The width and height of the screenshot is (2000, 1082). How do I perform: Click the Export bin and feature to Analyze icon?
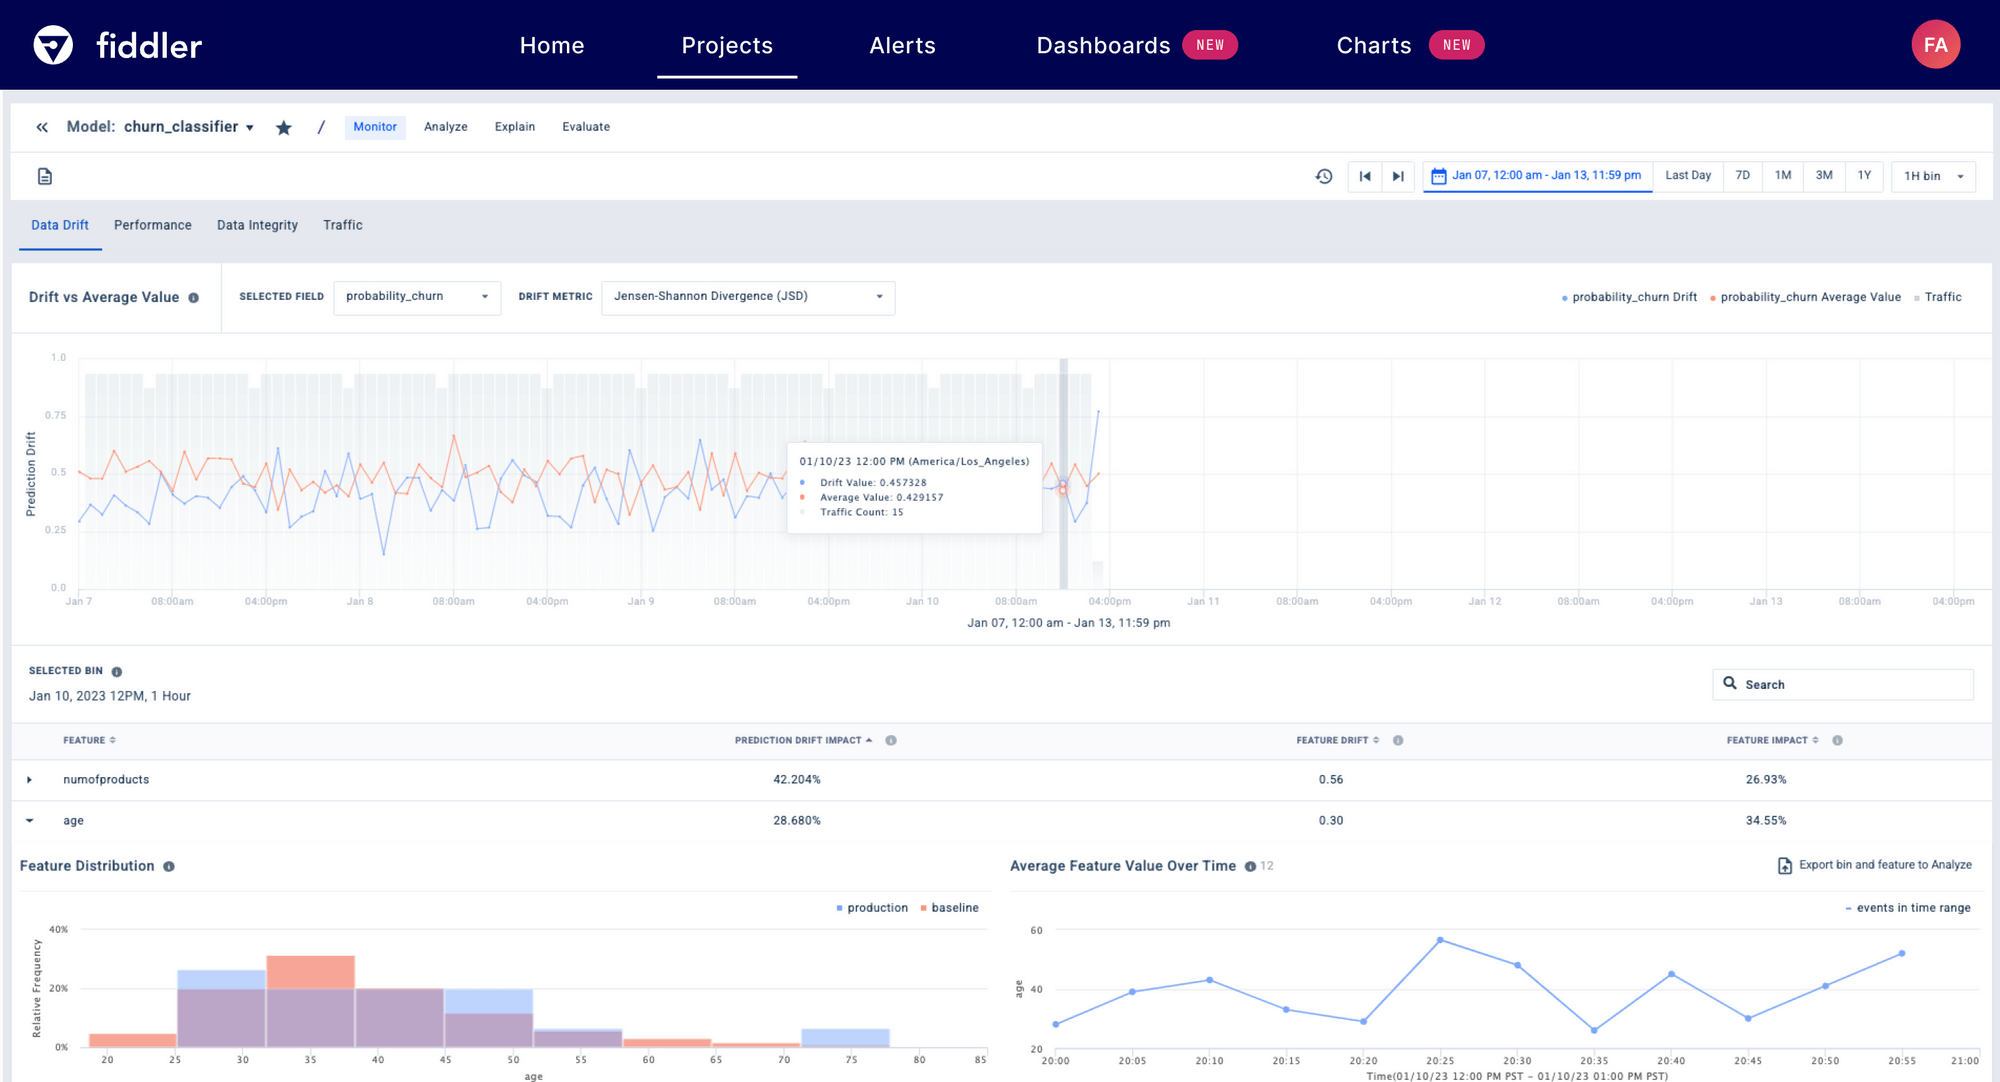[1784, 865]
